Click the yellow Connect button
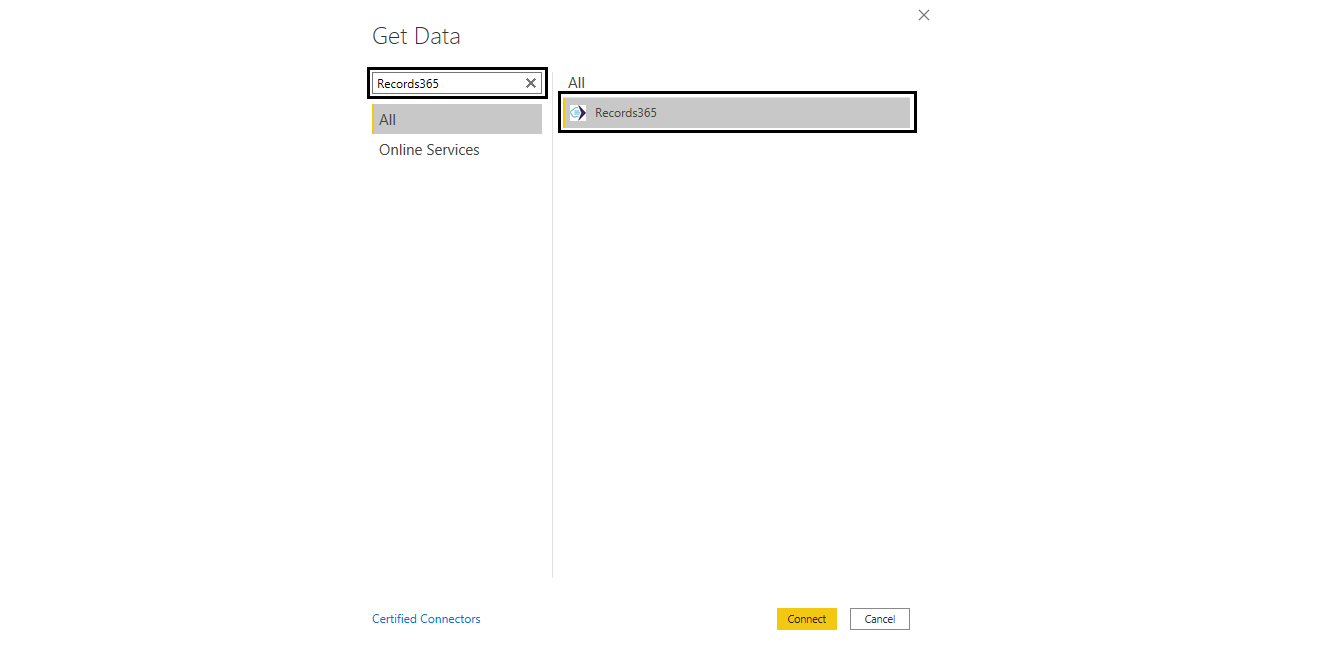Viewport: 1342px width, 654px height. (806, 619)
